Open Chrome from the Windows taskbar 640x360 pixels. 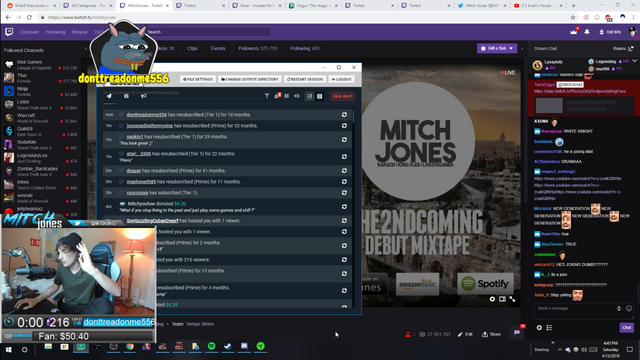(x=130, y=346)
